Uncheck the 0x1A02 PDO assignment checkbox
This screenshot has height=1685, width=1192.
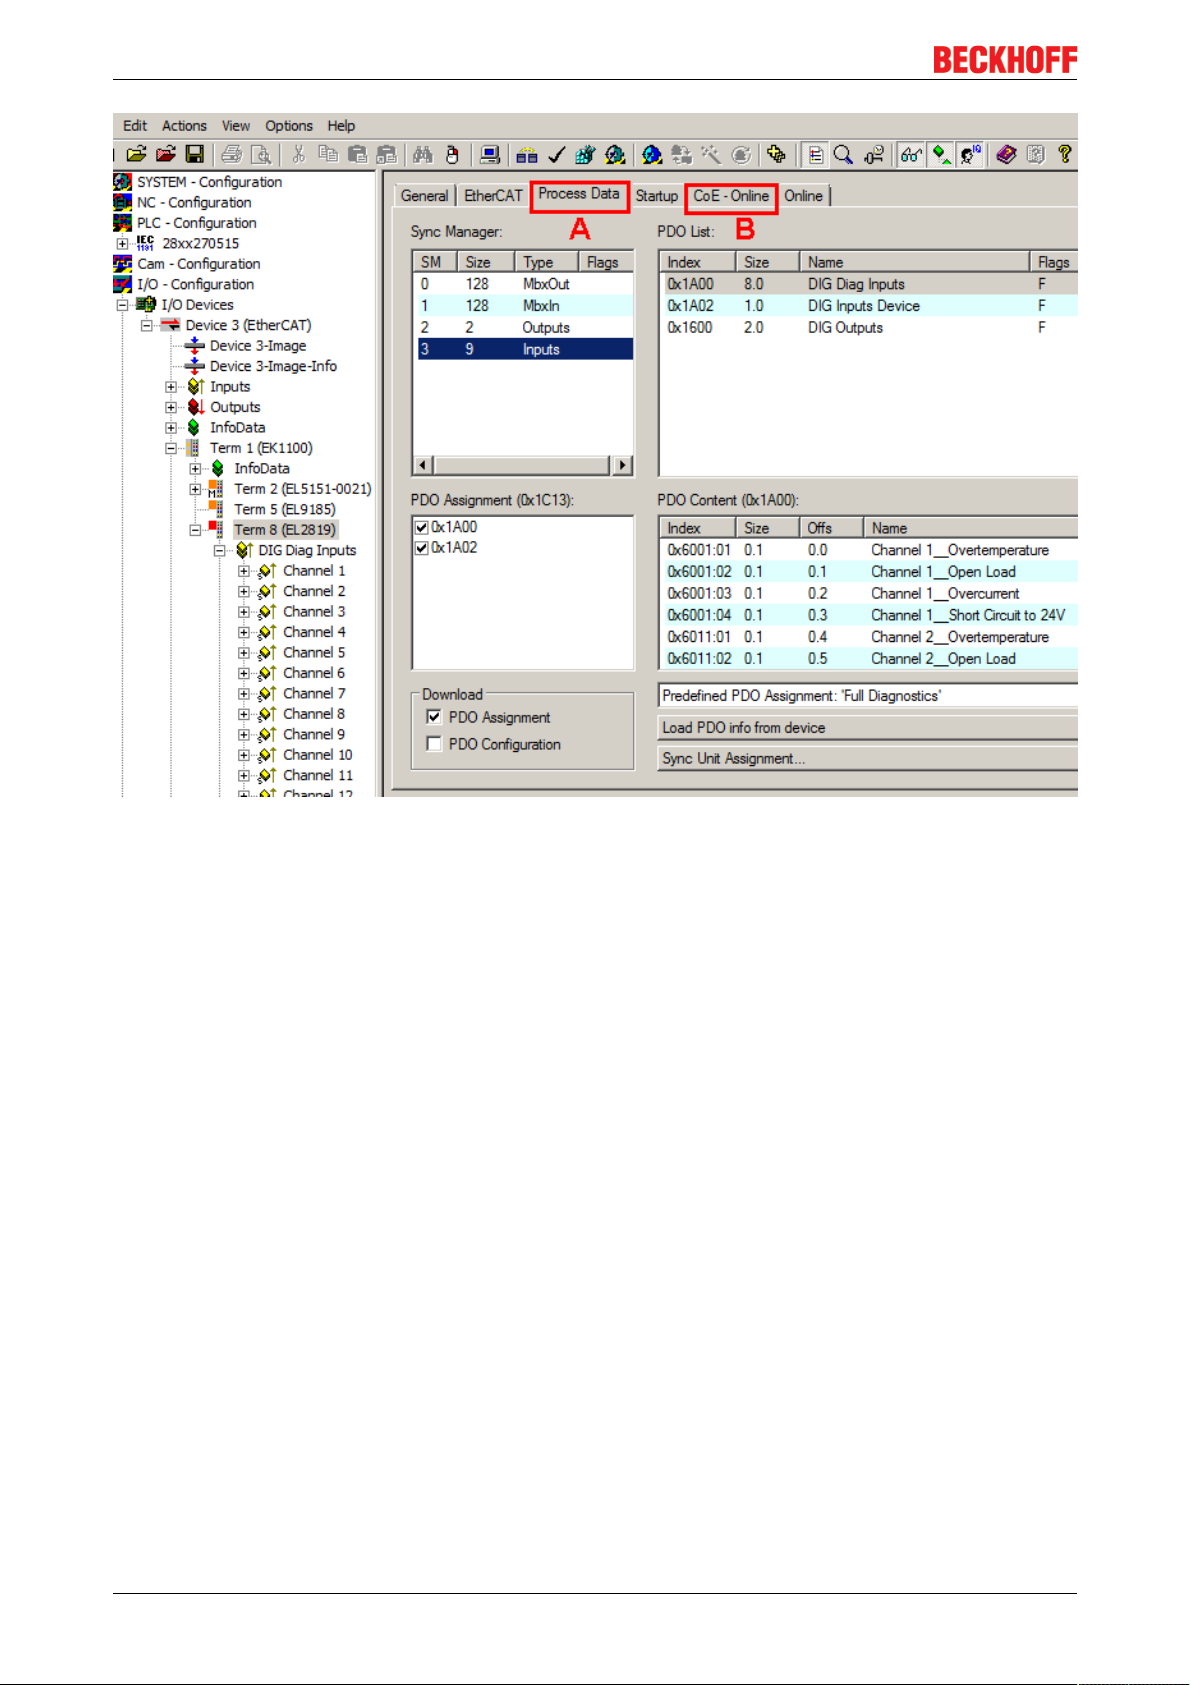point(422,548)
